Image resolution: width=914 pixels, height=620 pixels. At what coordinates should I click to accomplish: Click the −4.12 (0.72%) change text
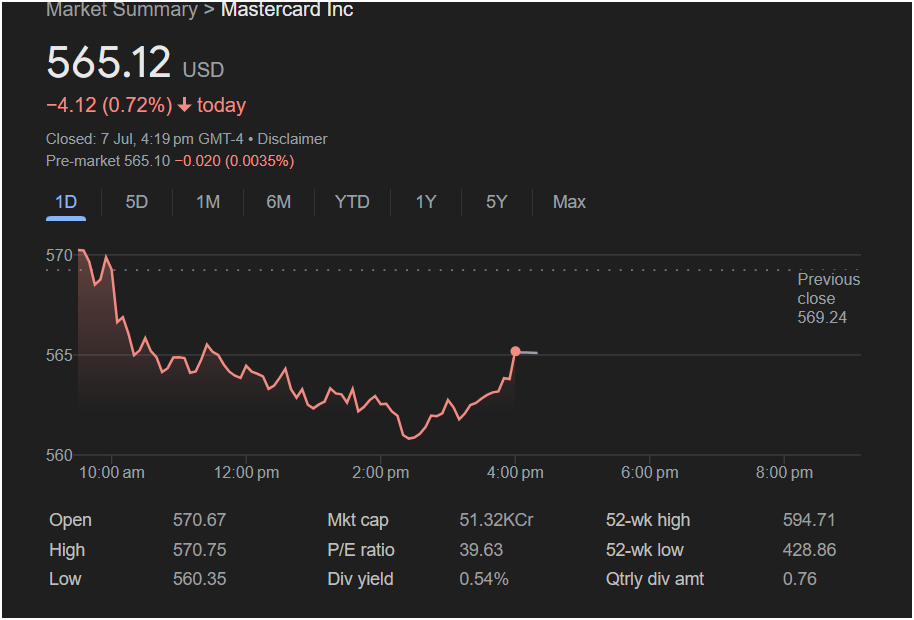(109, 105)
